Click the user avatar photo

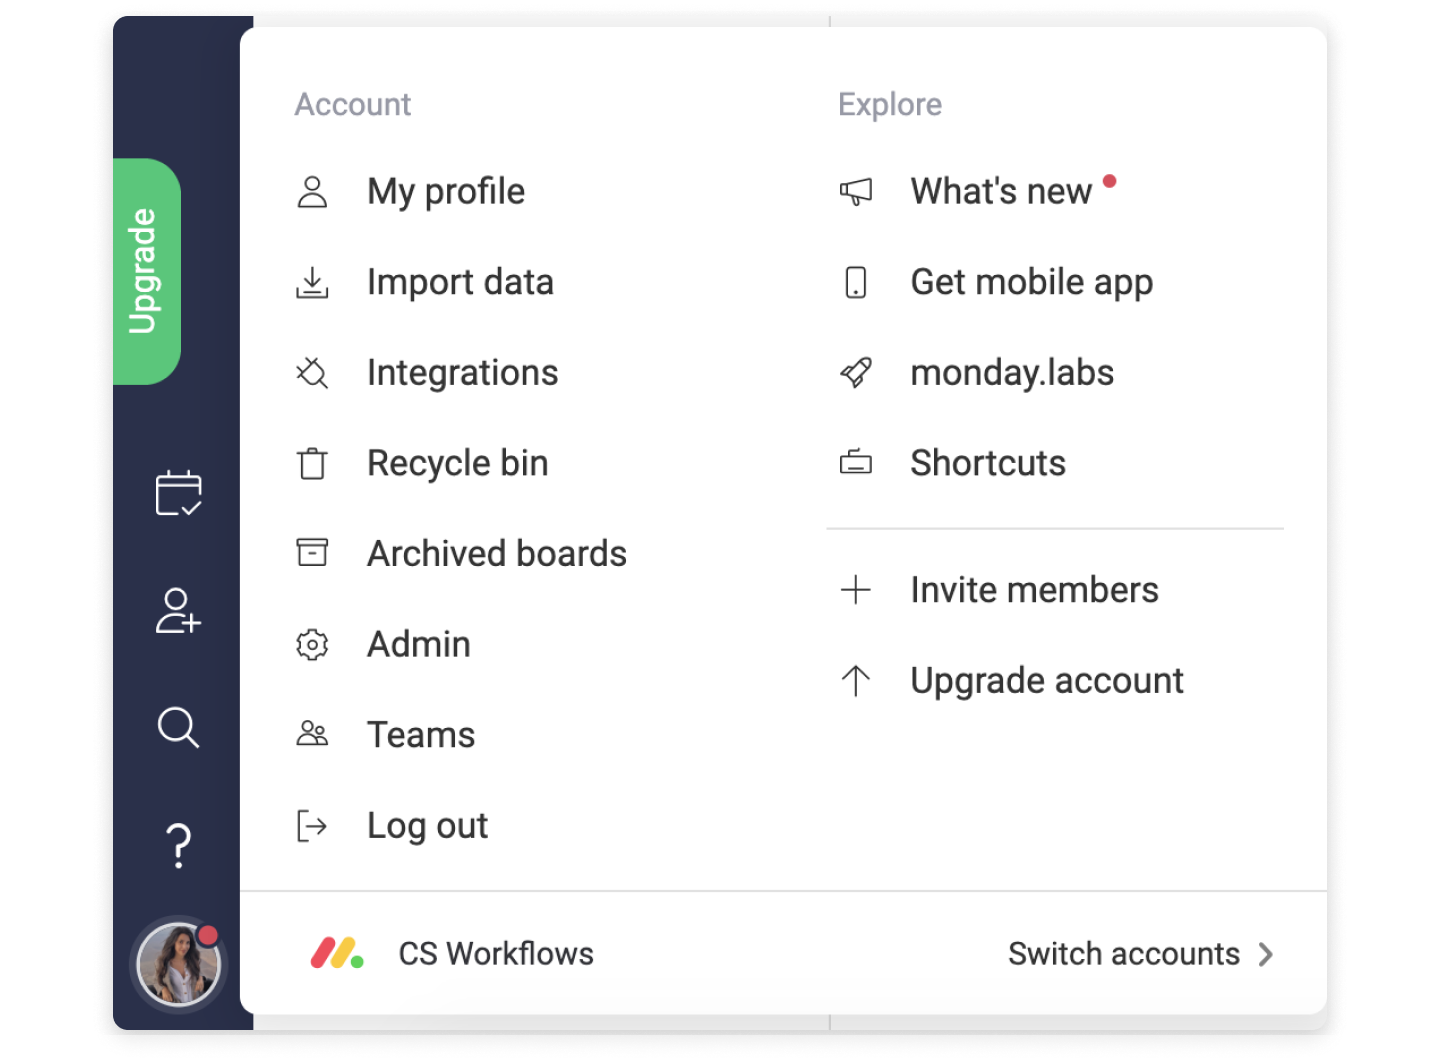178,964
